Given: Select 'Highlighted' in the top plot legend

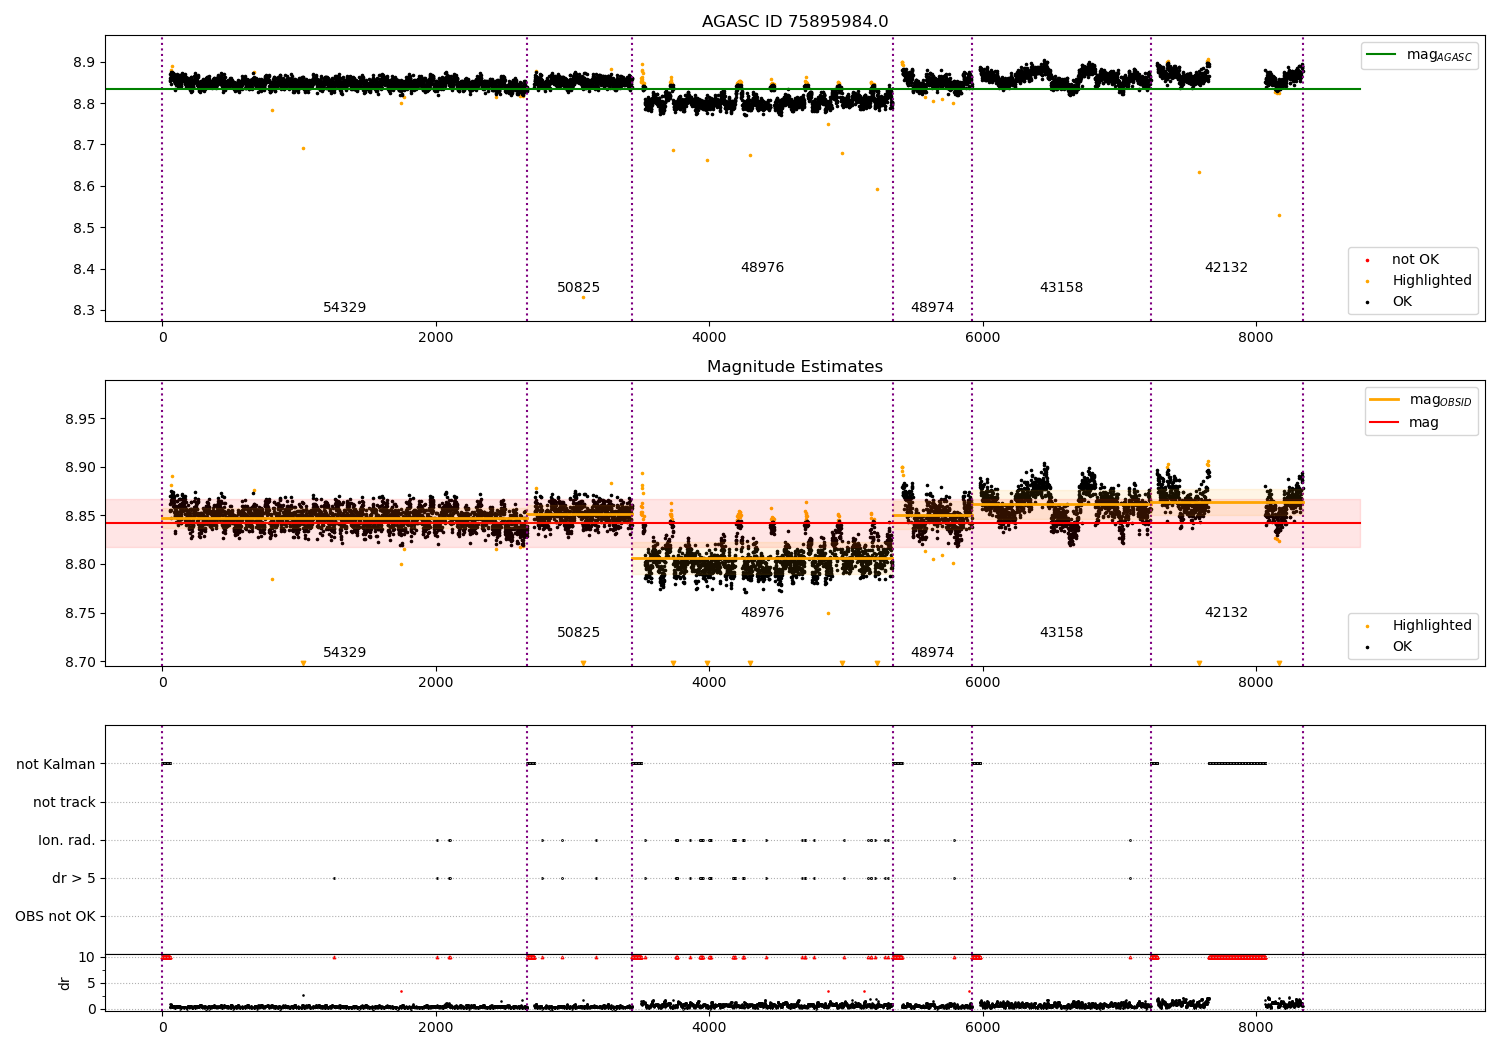Looking at the screenshot, I should coord(1432,281).
